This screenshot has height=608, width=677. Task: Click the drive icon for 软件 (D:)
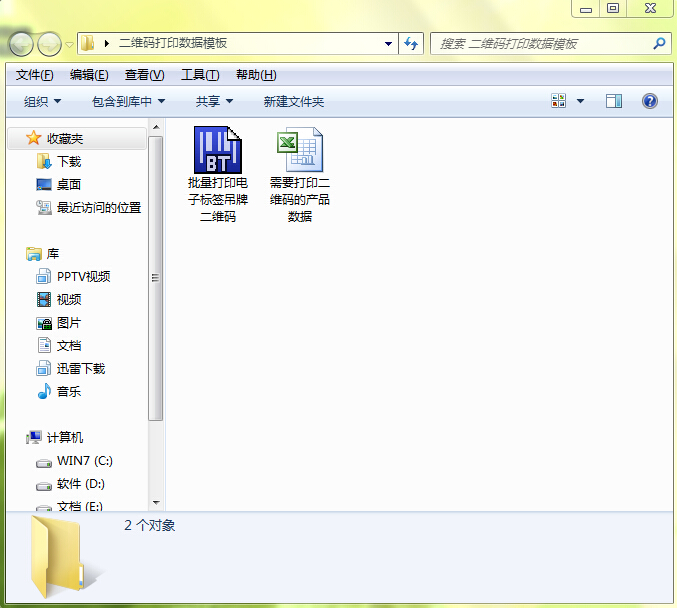44,486
